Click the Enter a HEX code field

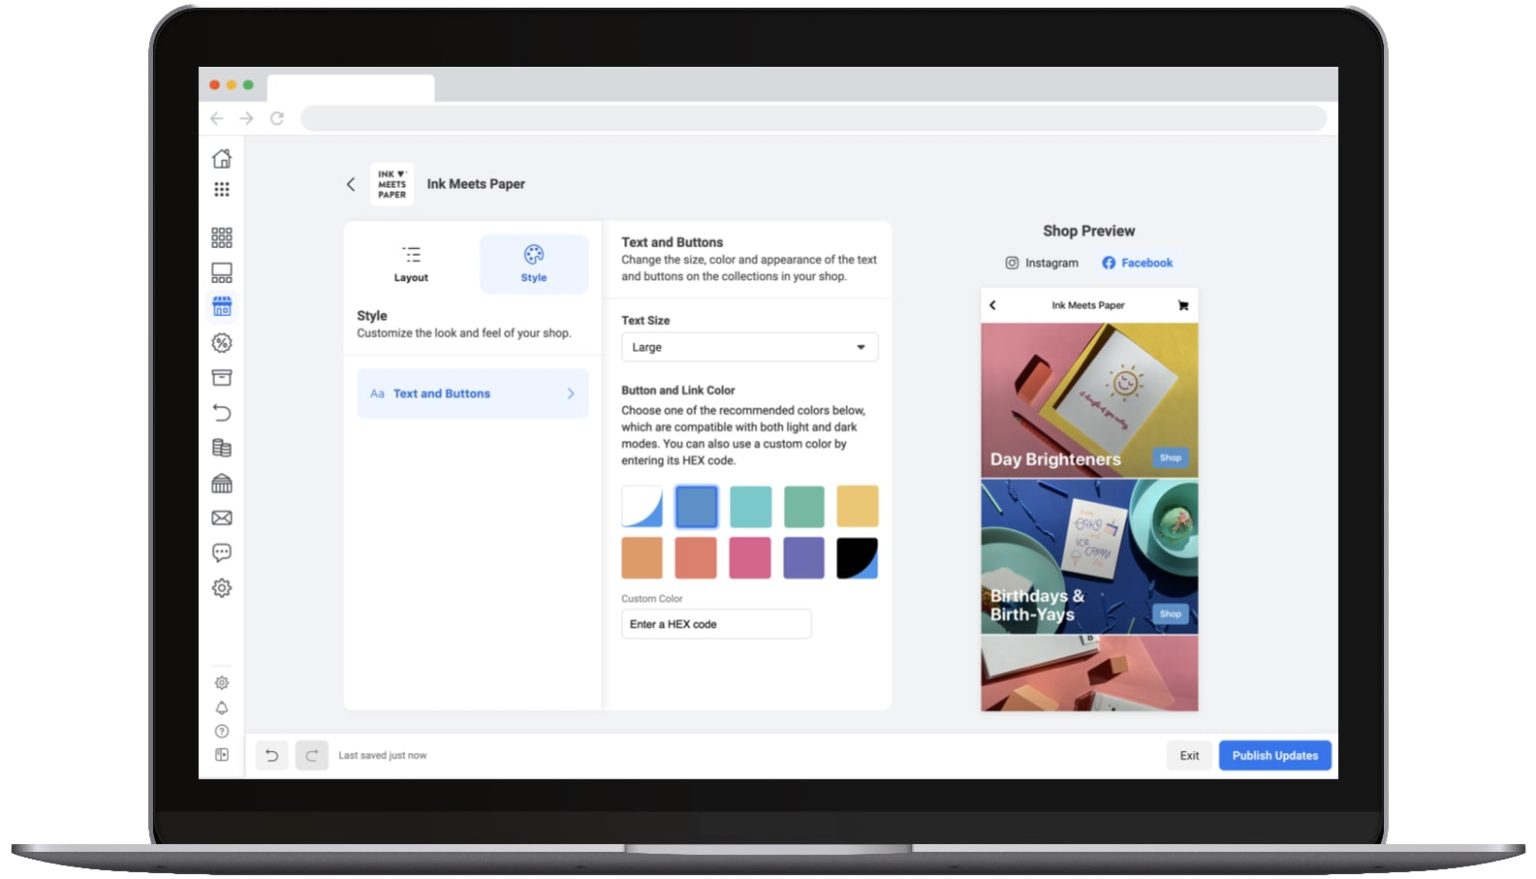coord(716,624)
